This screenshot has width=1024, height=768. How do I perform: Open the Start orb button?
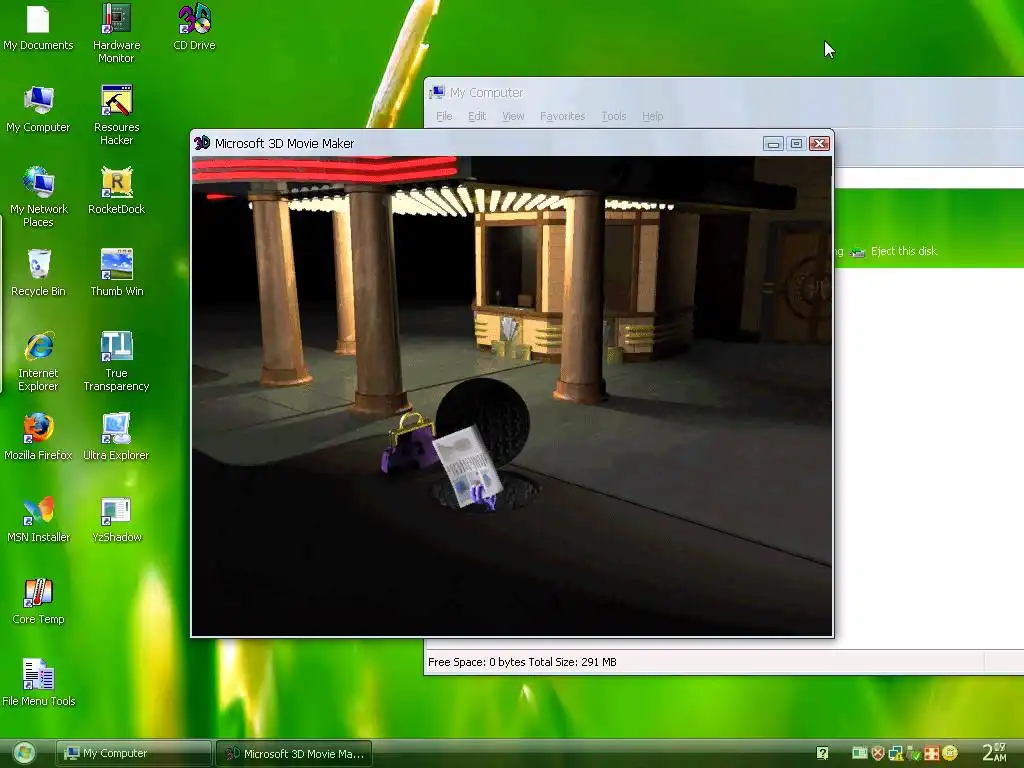24,753
